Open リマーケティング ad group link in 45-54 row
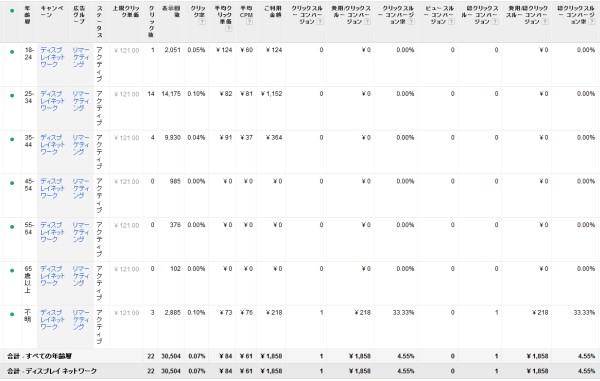The height and width of the screenshot is (381, 600). (x=81, y=188)
